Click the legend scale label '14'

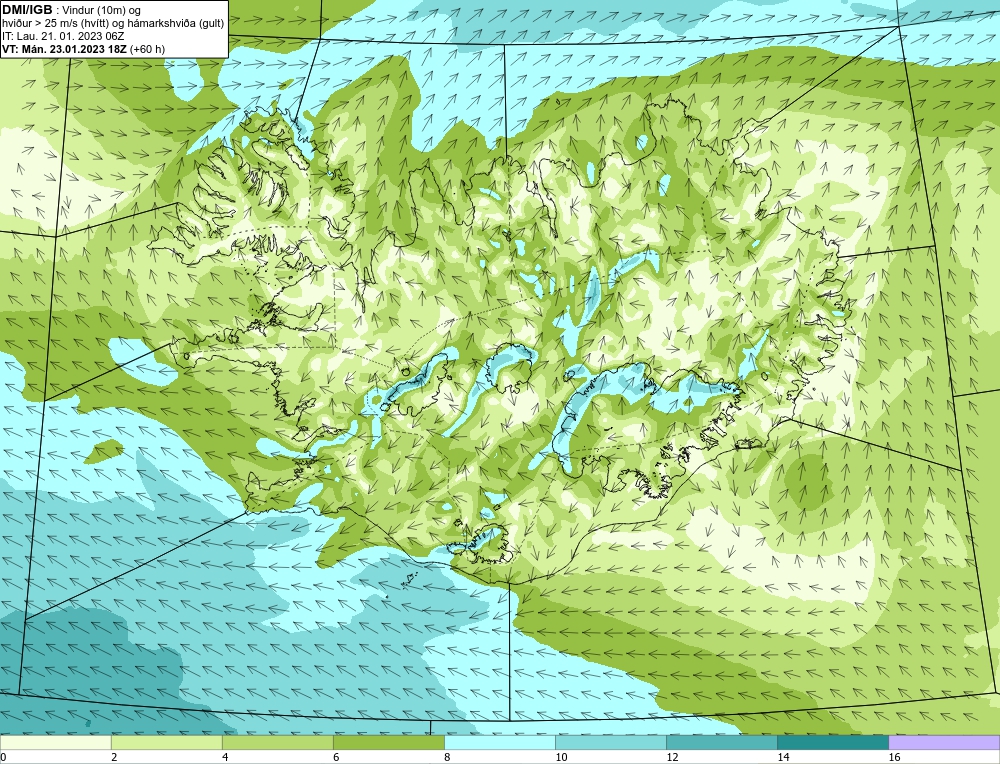pyautogui.click(x=783, y=757)
